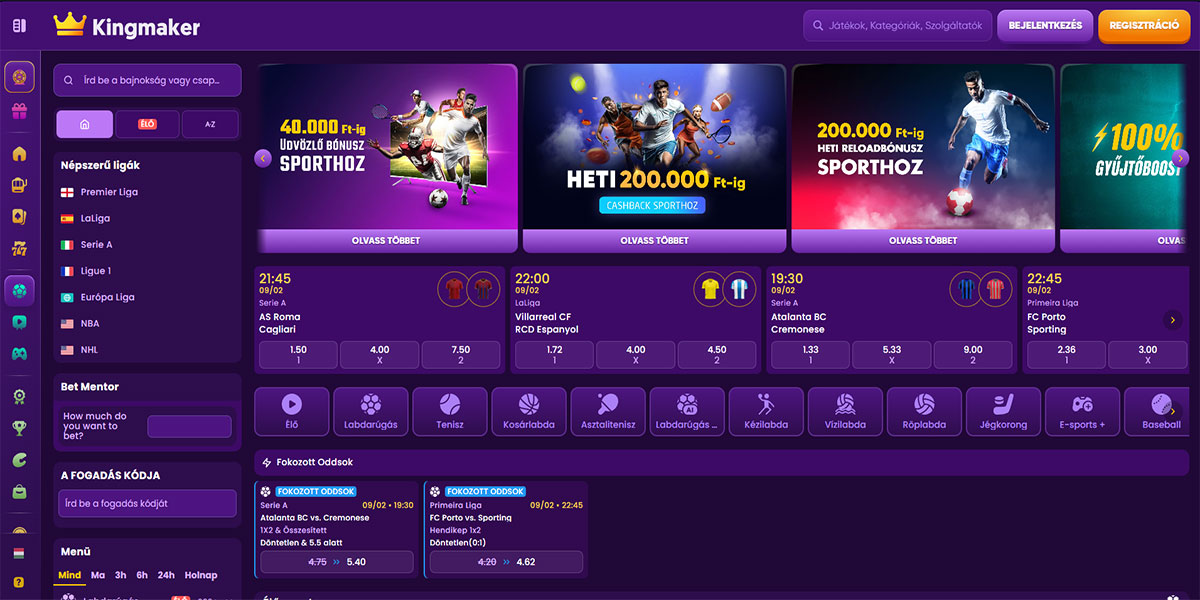
Task: Click the gift box icon in sidebar
Action: [x=19, y=111]
